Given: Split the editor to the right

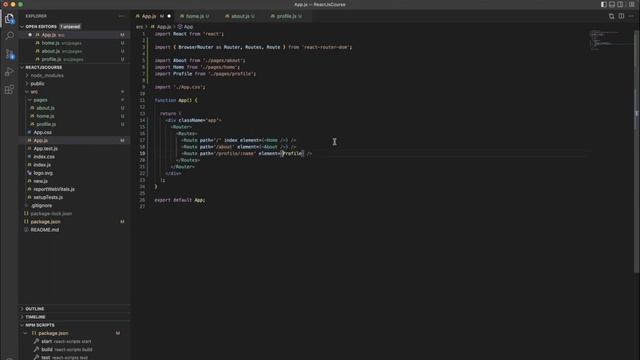Looking at the screenshot, I should click(x=621, y=16).
